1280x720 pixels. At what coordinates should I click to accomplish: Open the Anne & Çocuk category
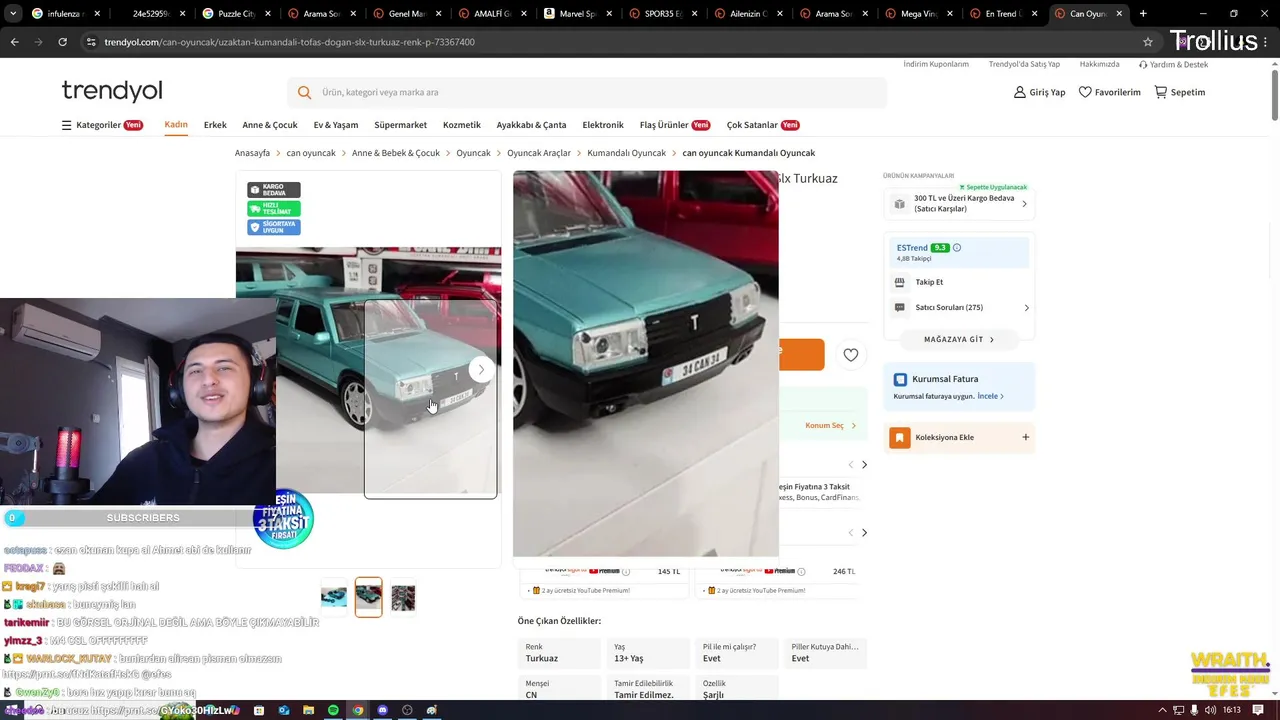(270, 125)
